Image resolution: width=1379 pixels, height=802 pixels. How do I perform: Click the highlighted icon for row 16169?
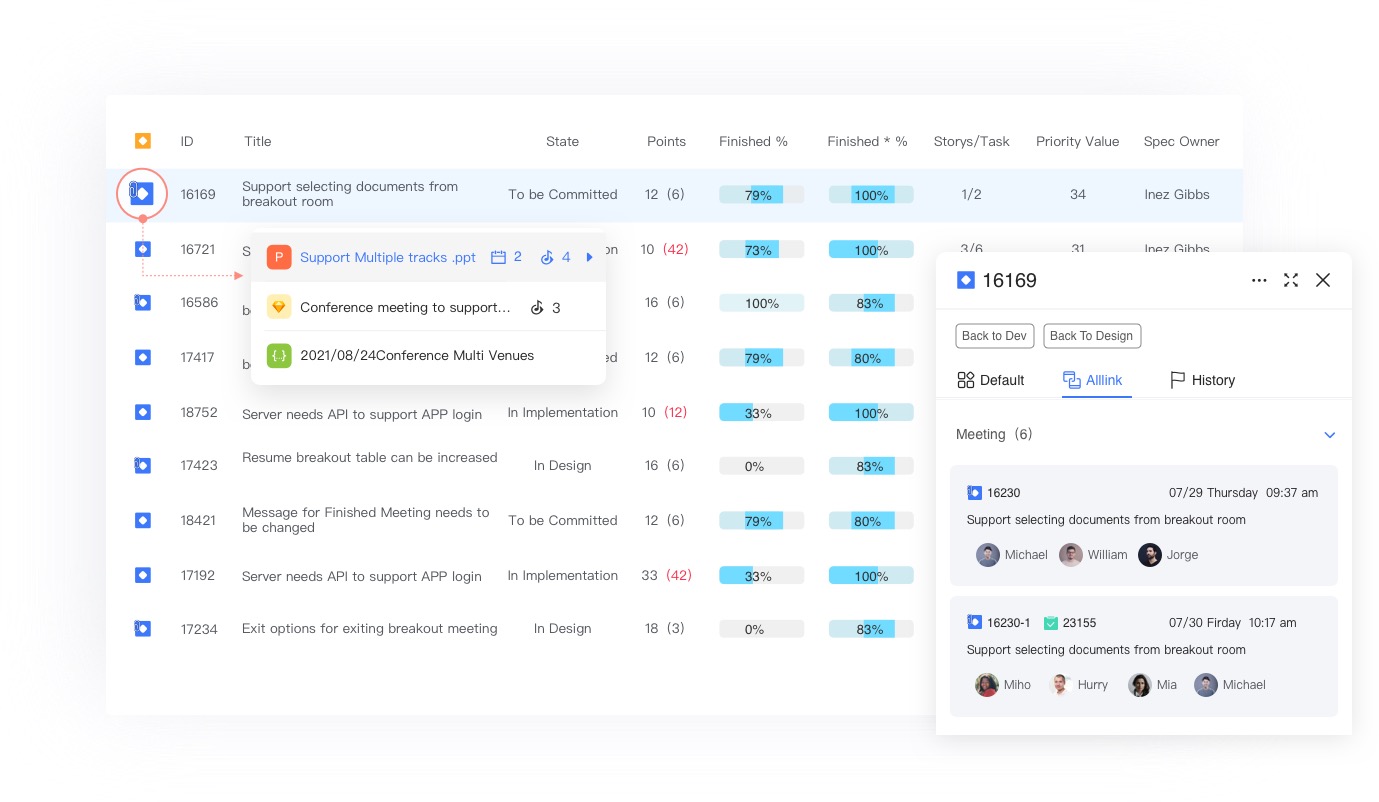click(142, 193)
